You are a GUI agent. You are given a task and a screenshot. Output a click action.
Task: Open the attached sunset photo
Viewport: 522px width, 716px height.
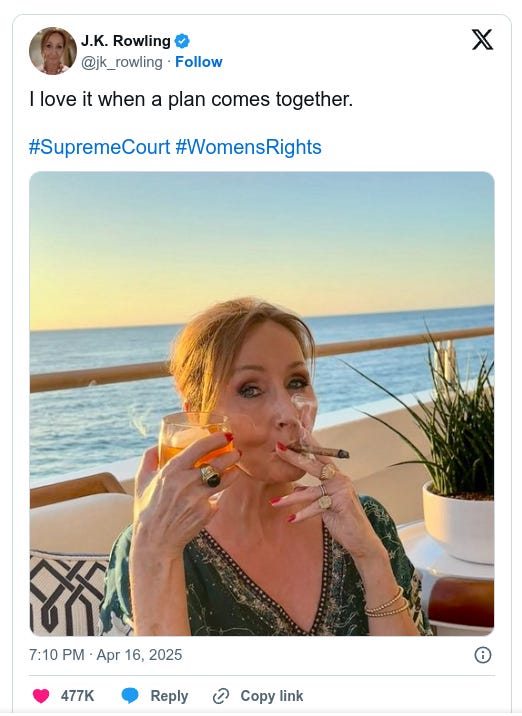pyautogui.click(x=262, y=404)
